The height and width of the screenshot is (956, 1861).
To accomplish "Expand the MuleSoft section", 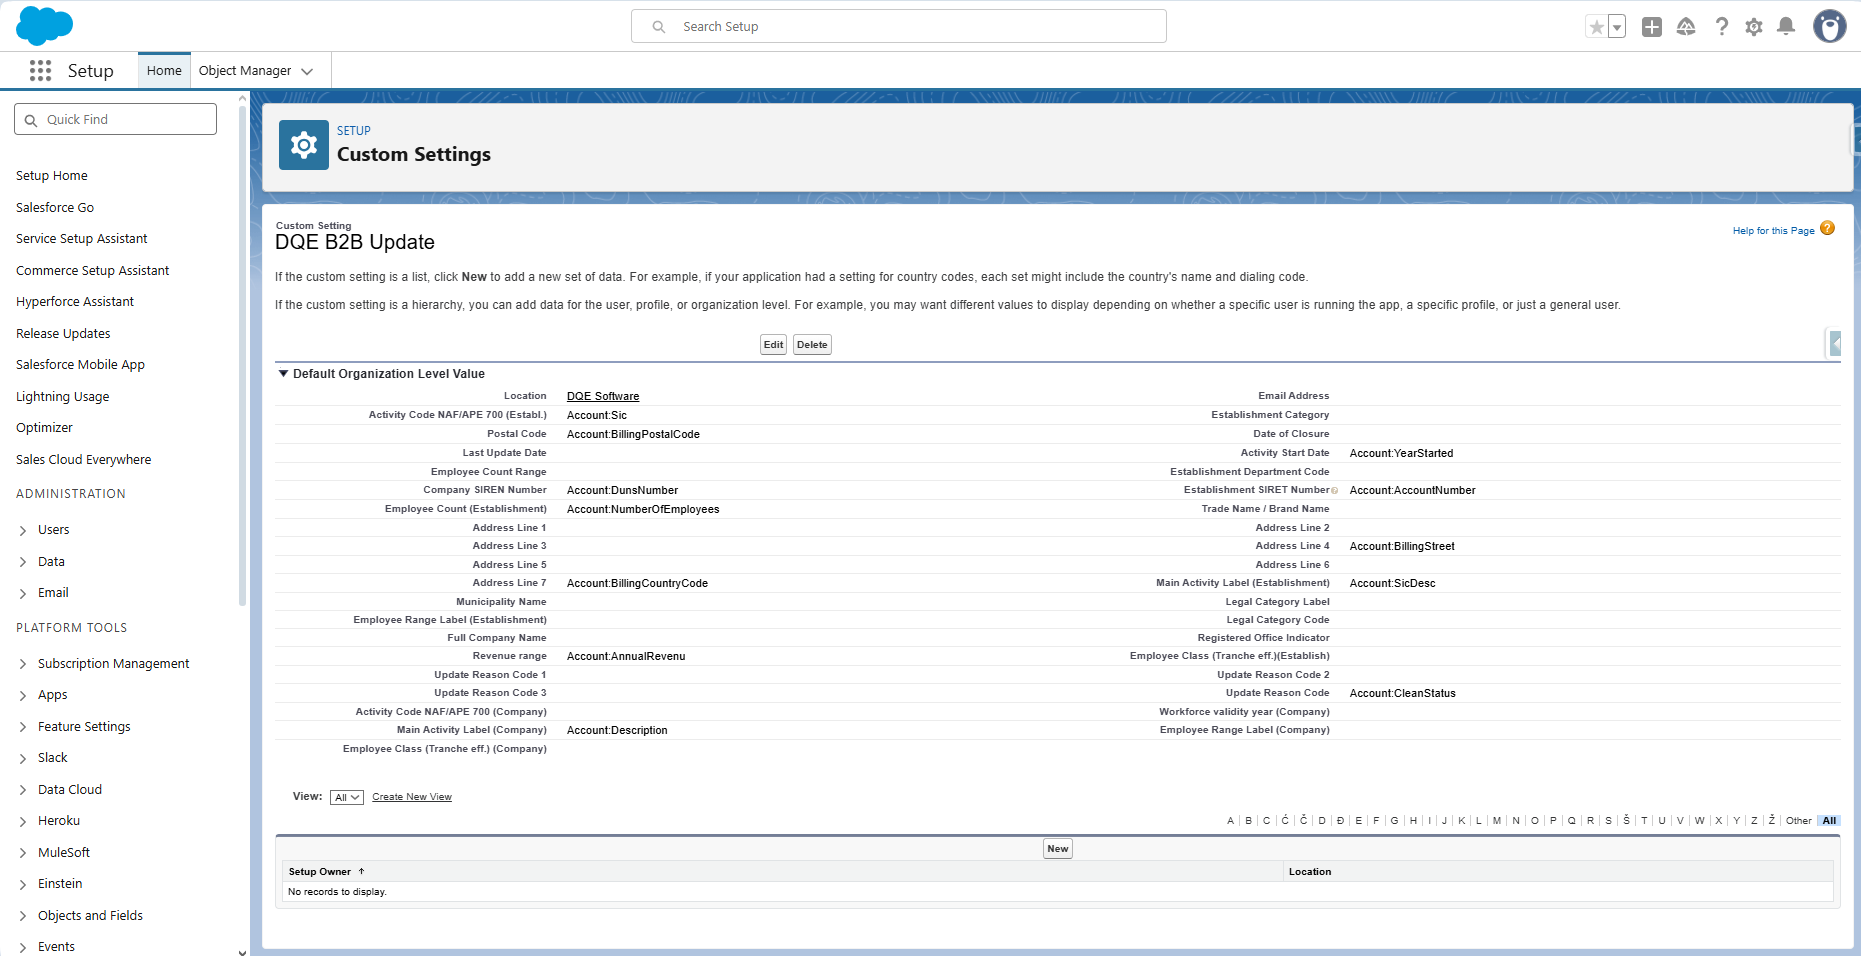I will tap(23, 853).
